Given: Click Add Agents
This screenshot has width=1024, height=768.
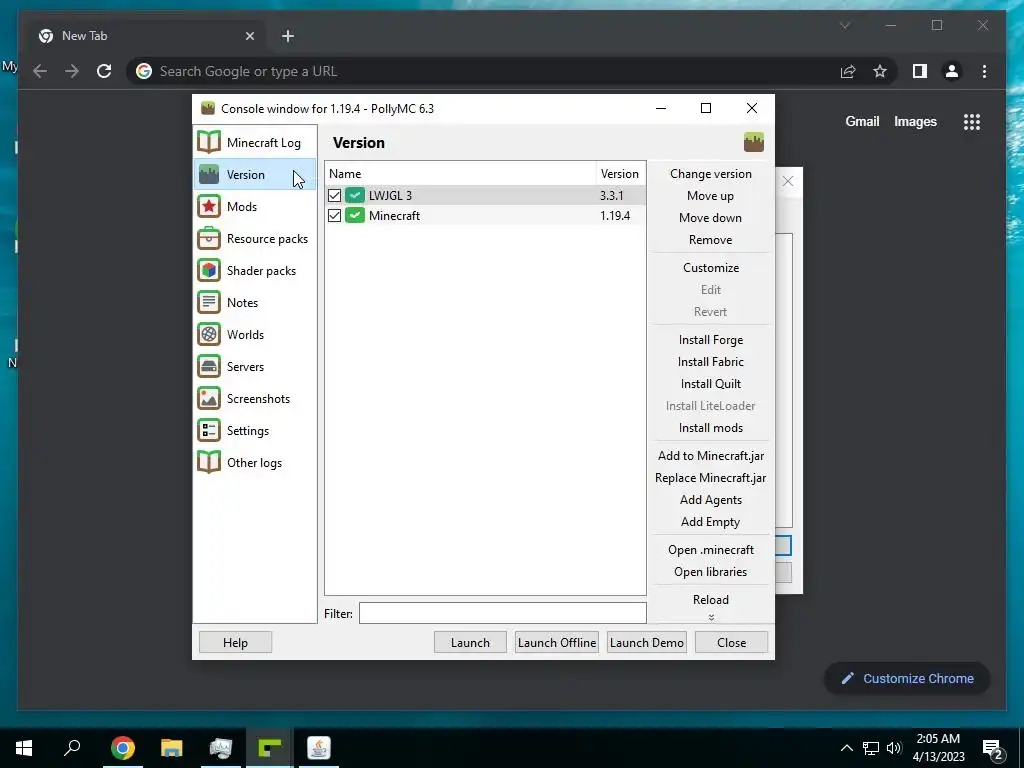Looking at the screenshot, I should tap(711, 500).
